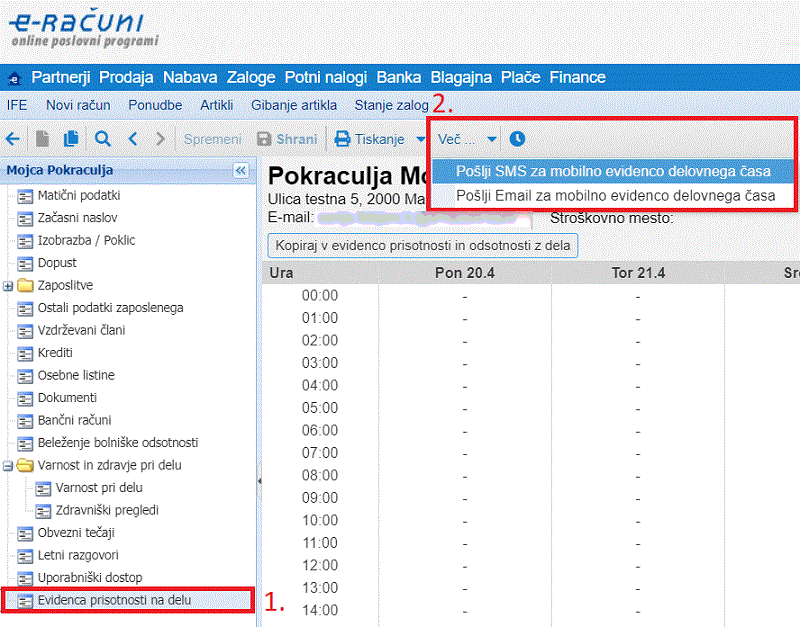Collapse the Mojca Pokraculja side panel
This screenshot has height=627, width=800.
pos(241,170)
